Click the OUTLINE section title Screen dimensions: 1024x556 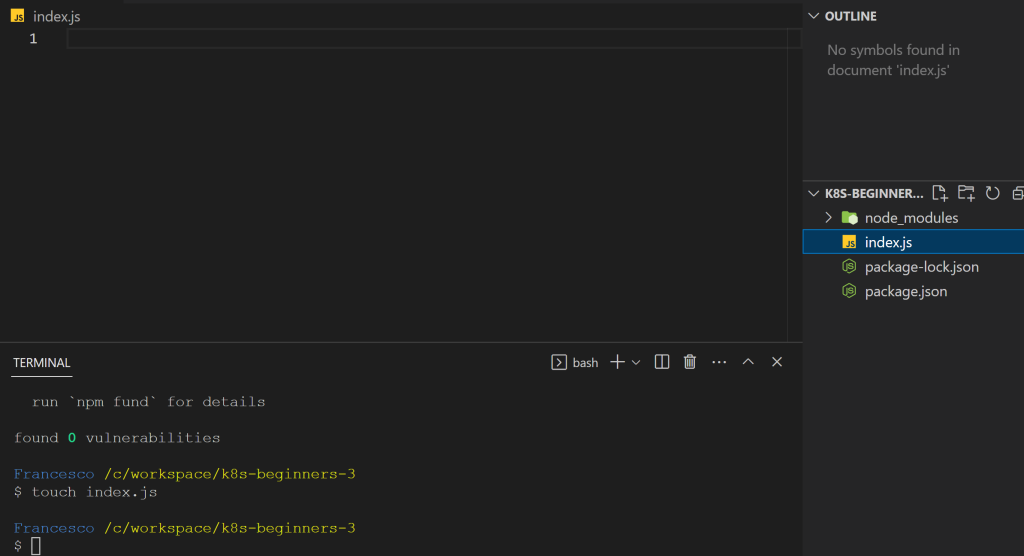click(851, 16)
